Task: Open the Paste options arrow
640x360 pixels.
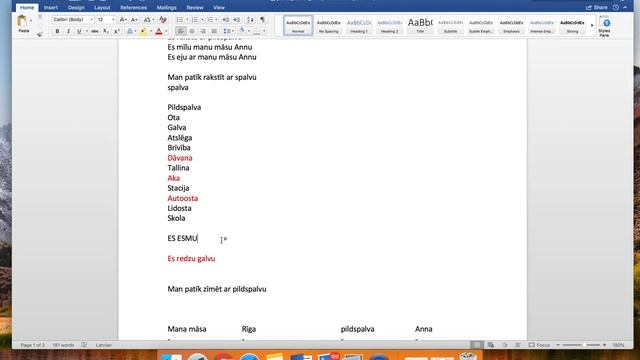Action: [x=31, y=20]
